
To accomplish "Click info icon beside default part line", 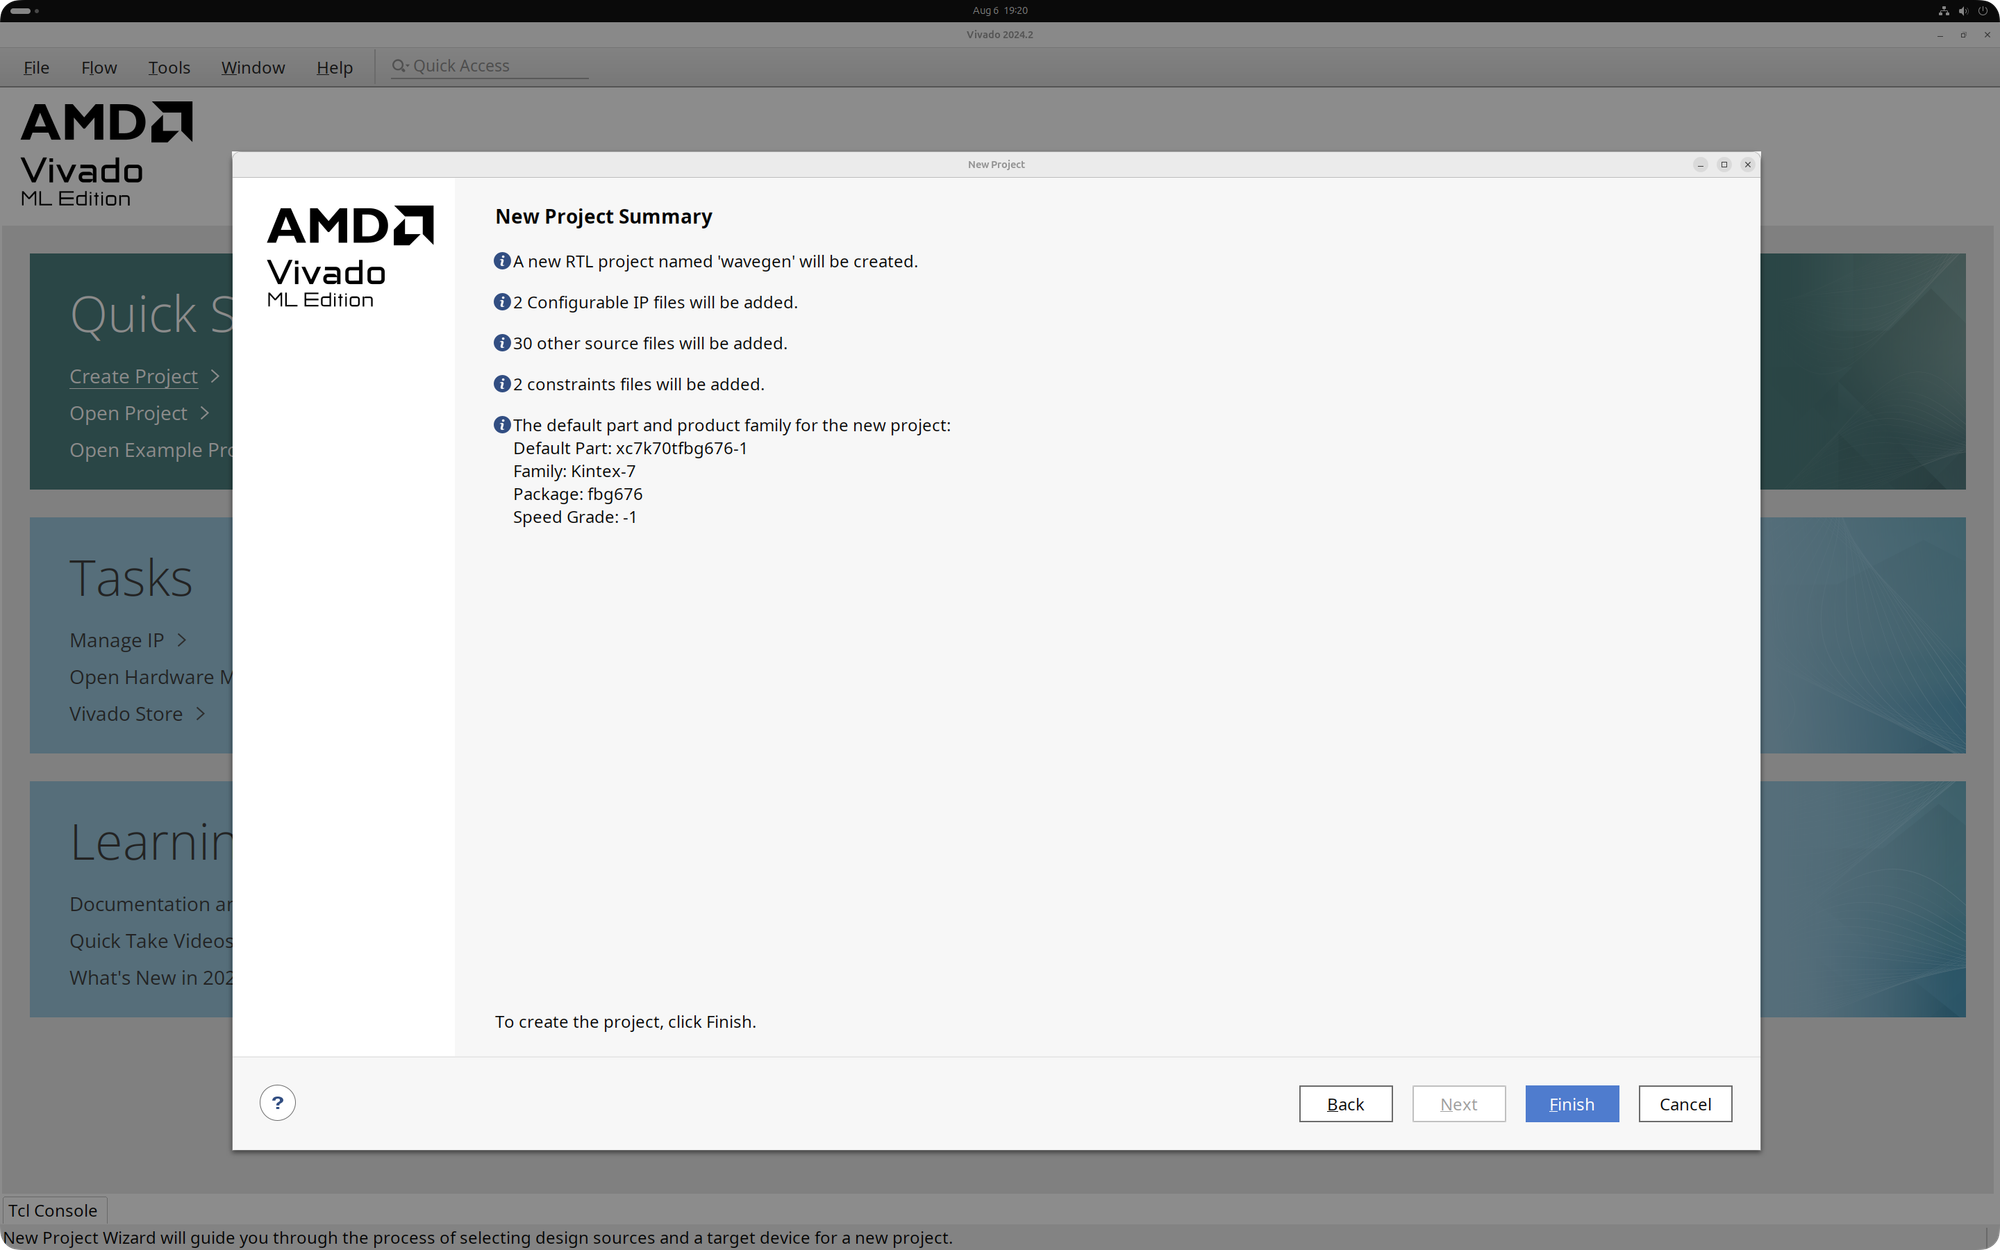I will click(502, 425).
